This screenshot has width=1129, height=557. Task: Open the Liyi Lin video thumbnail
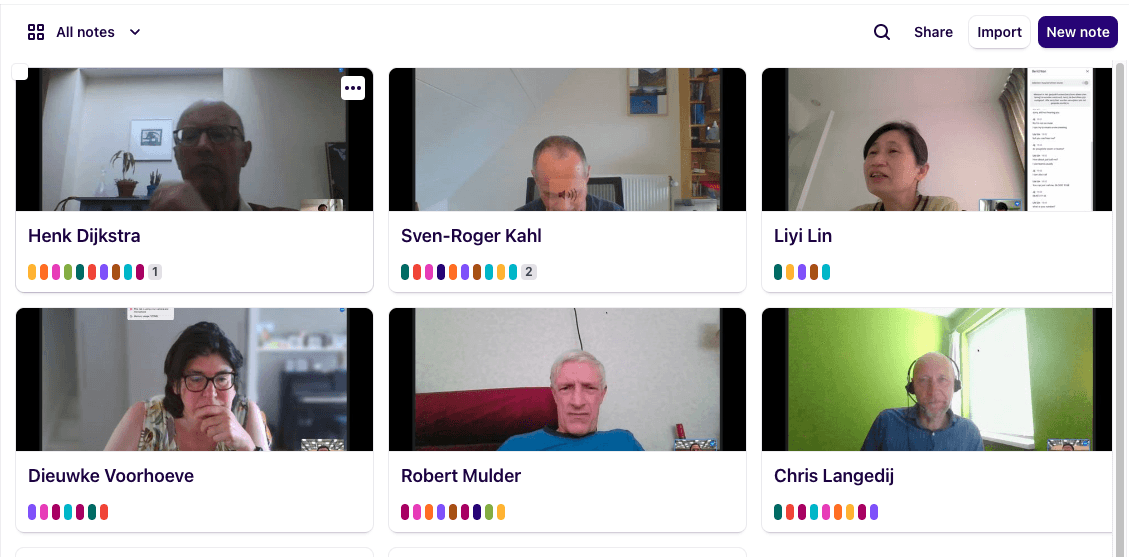tap(937, 140)
